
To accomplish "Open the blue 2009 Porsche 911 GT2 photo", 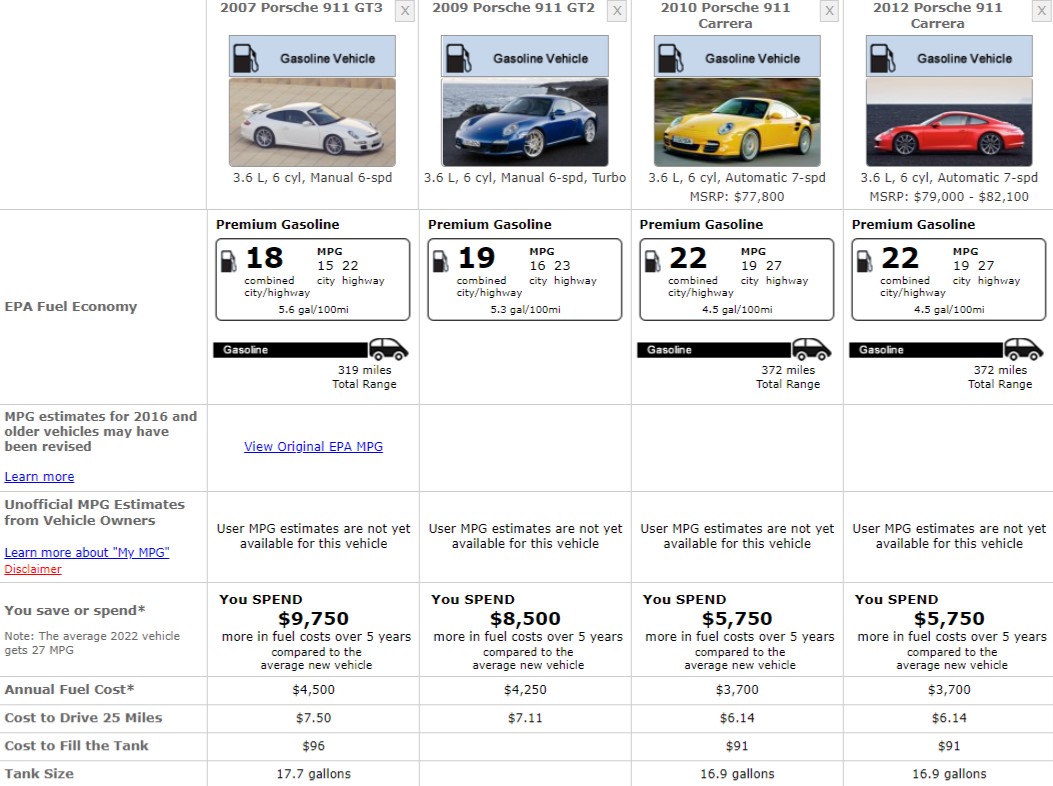I will (525, 122).
